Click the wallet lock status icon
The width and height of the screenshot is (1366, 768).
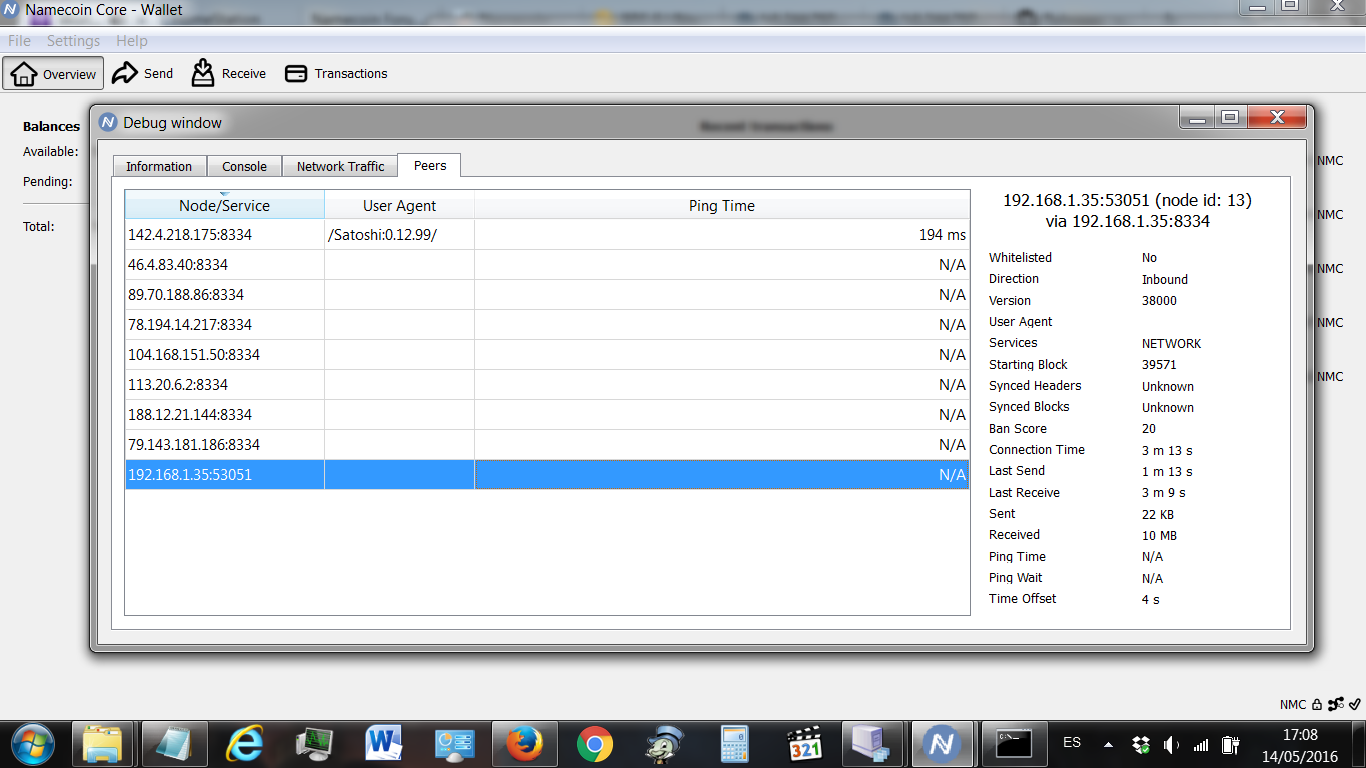[1317, 704]
